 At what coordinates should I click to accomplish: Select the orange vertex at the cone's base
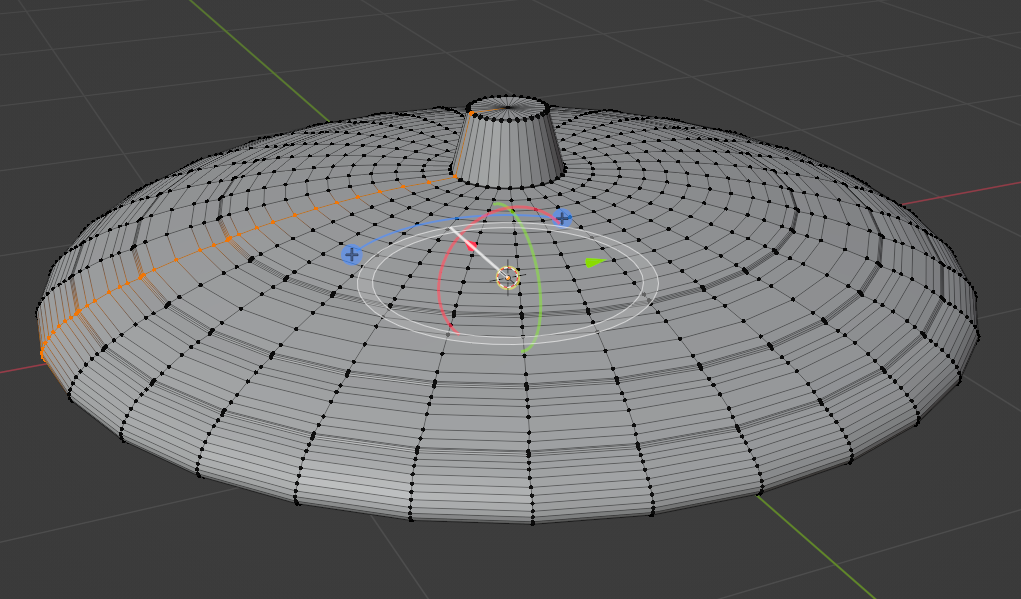click(x=456, y=178)
